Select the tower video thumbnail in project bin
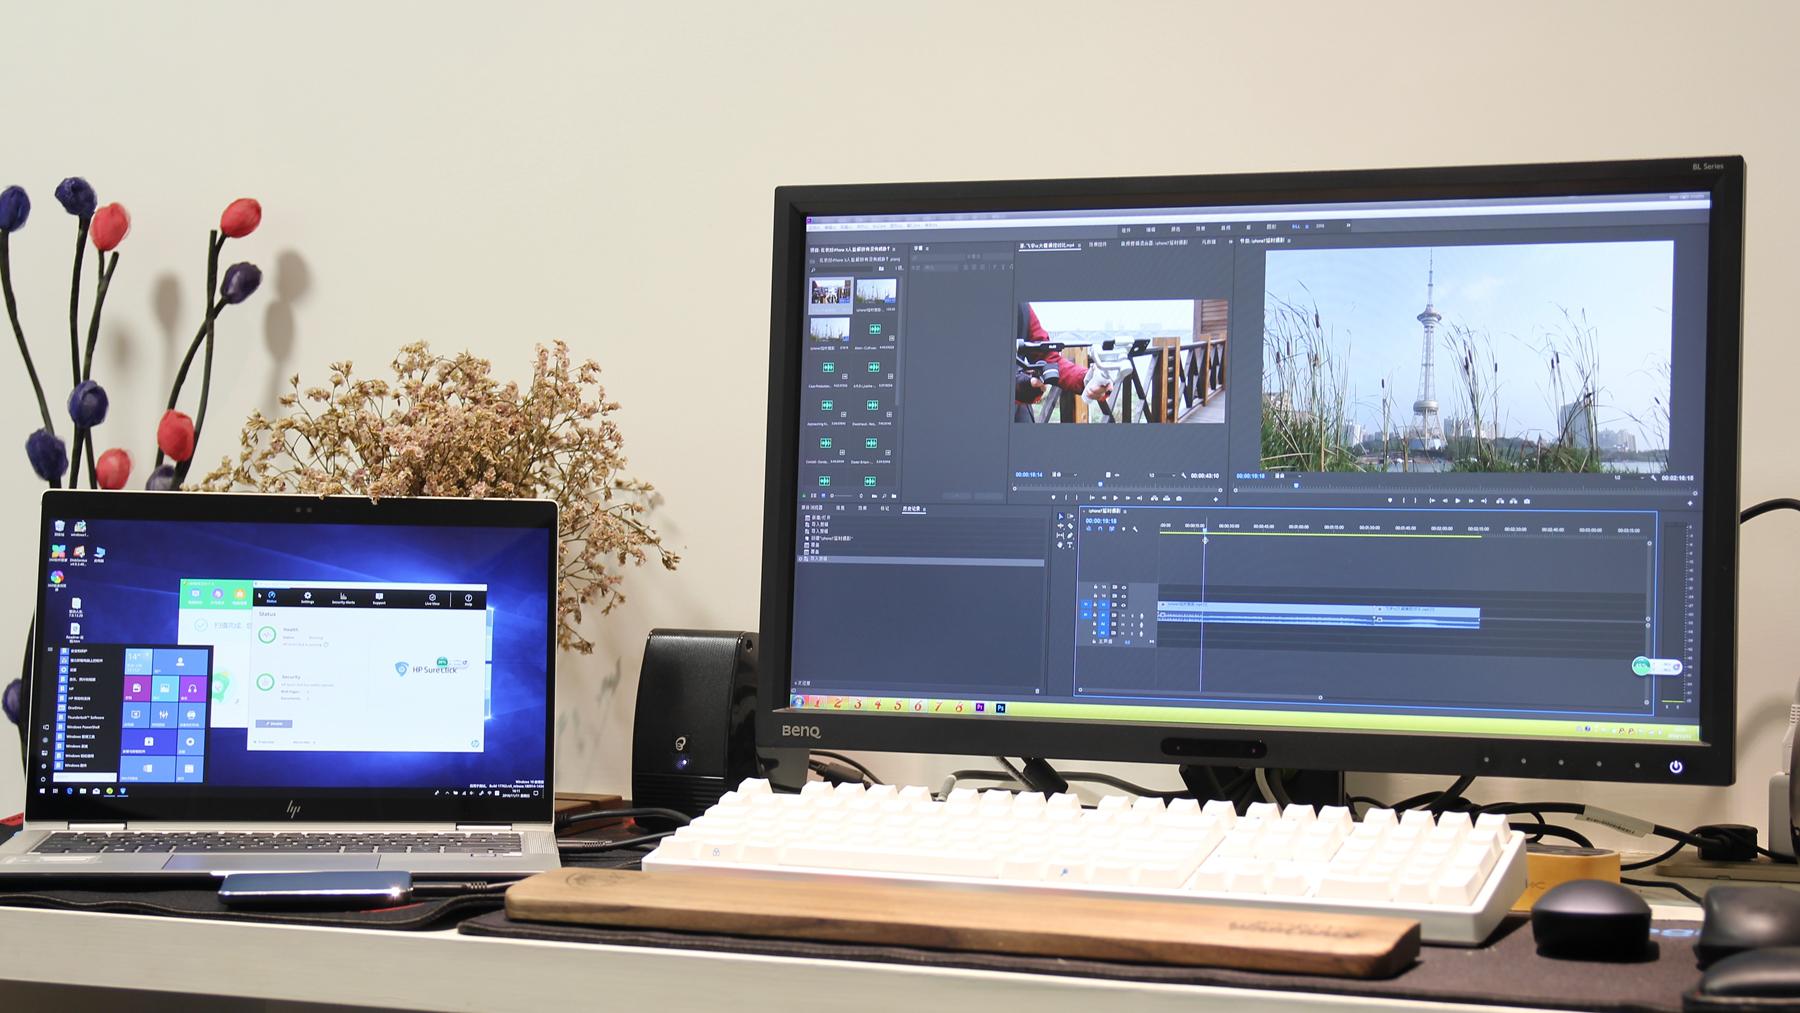The height and width of the screenshot is (1013, 1800). (875, 293)
